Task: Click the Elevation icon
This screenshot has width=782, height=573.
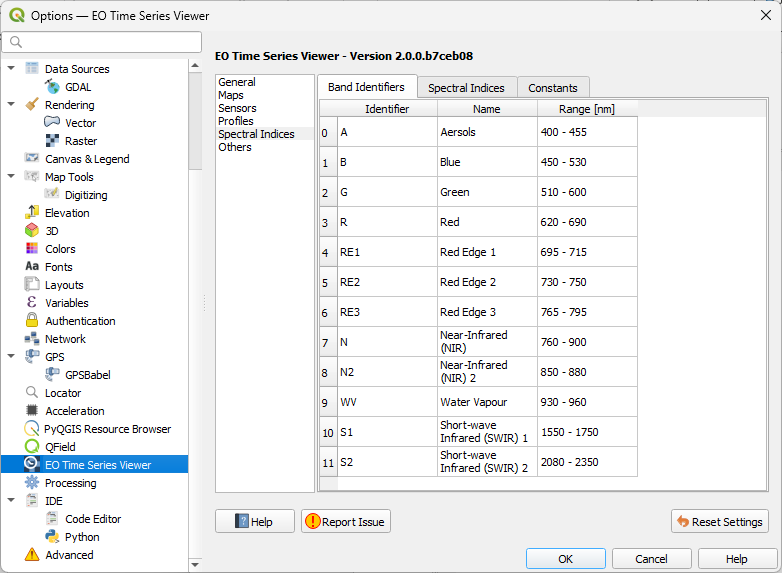Action: click(x=32, y=212)
